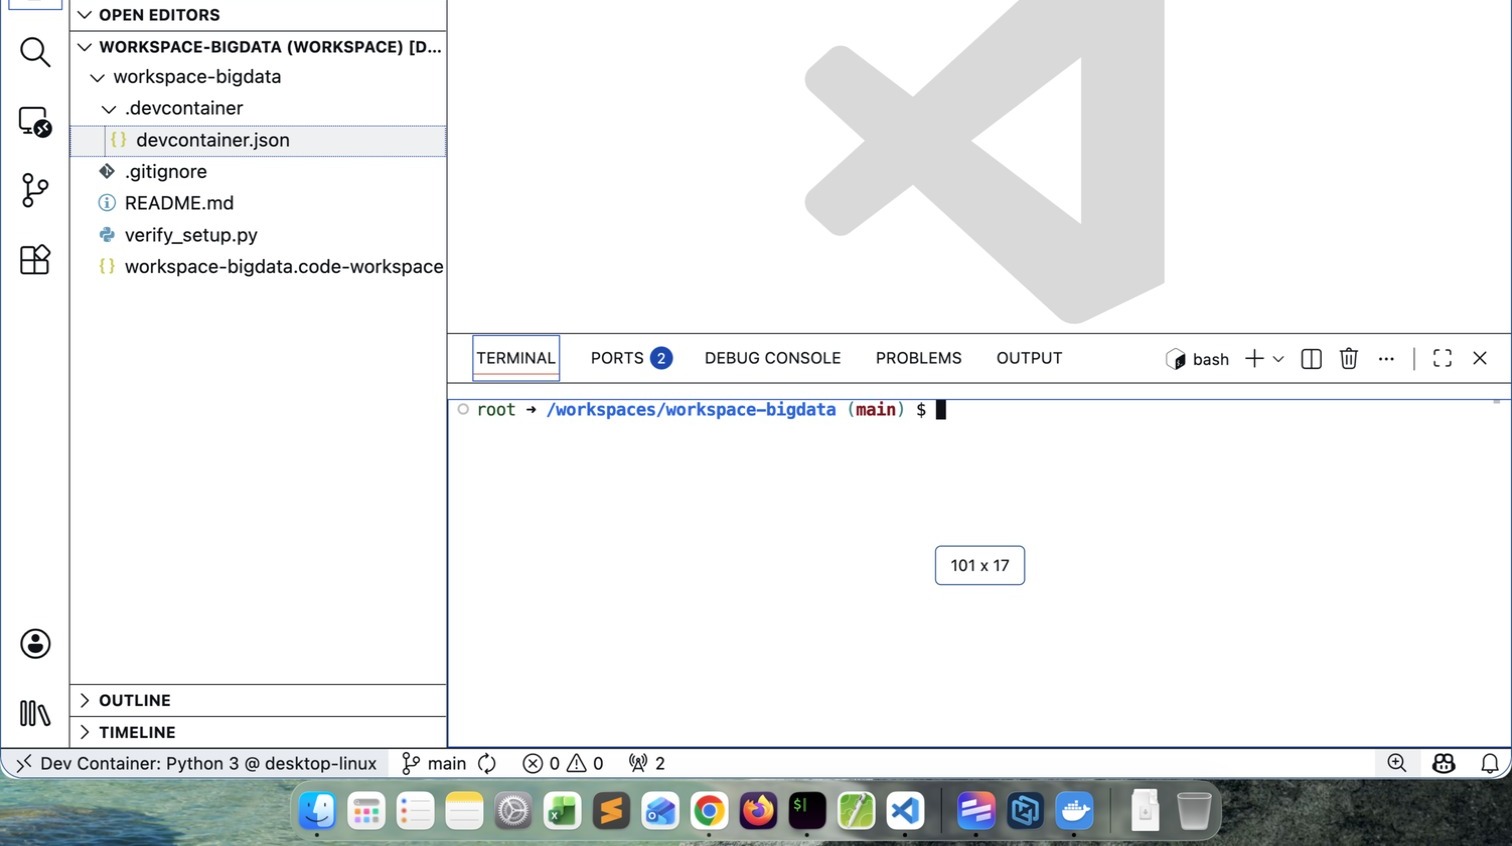Split the terminal pane

click(1311, 358)
